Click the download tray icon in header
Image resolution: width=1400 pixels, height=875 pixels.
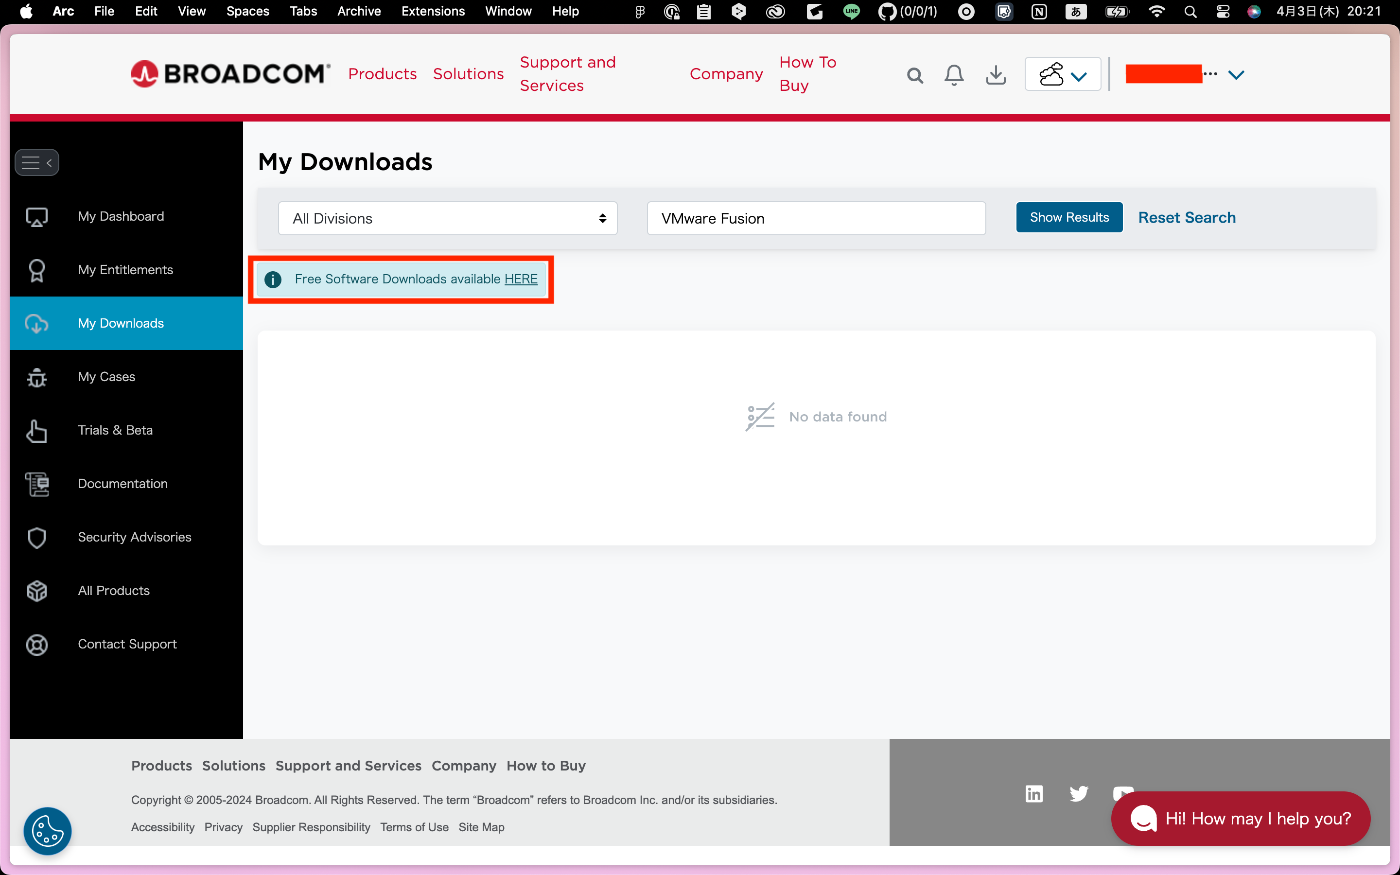coord(996,75)
